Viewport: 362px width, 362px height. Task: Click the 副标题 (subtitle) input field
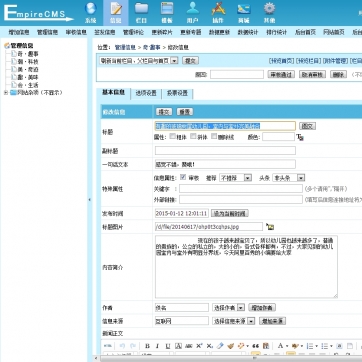pos(225,150)
